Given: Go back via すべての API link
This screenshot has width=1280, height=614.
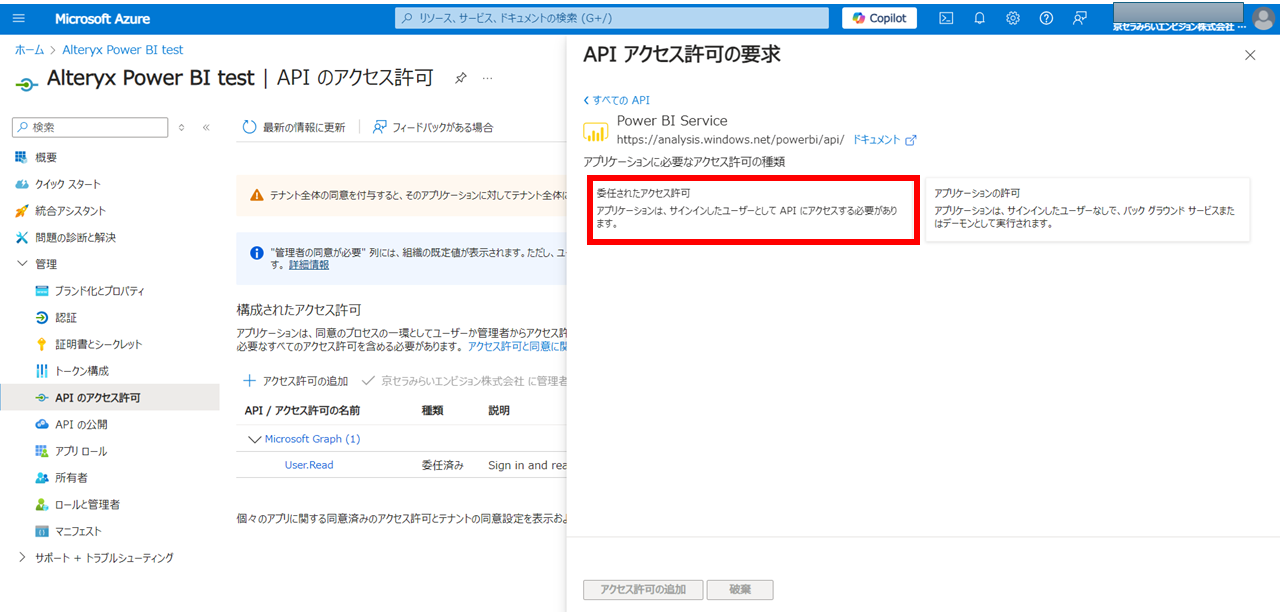Looking at the screenshot, I should 616,100.
